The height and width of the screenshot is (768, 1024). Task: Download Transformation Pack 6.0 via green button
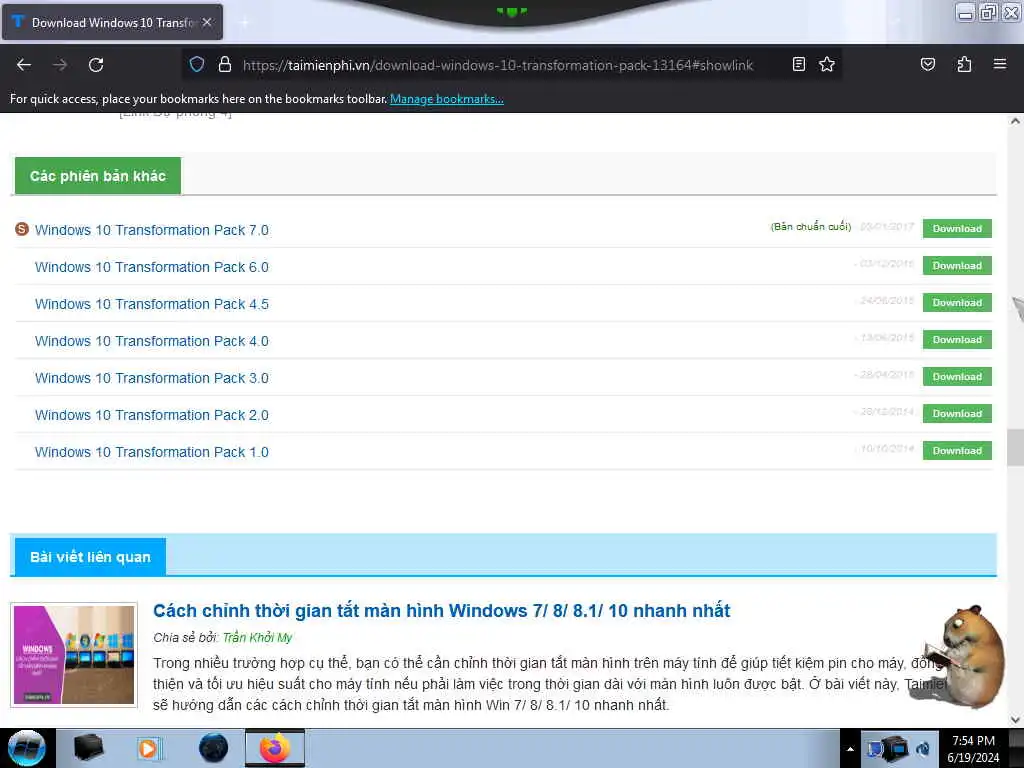tap(957, 266)
